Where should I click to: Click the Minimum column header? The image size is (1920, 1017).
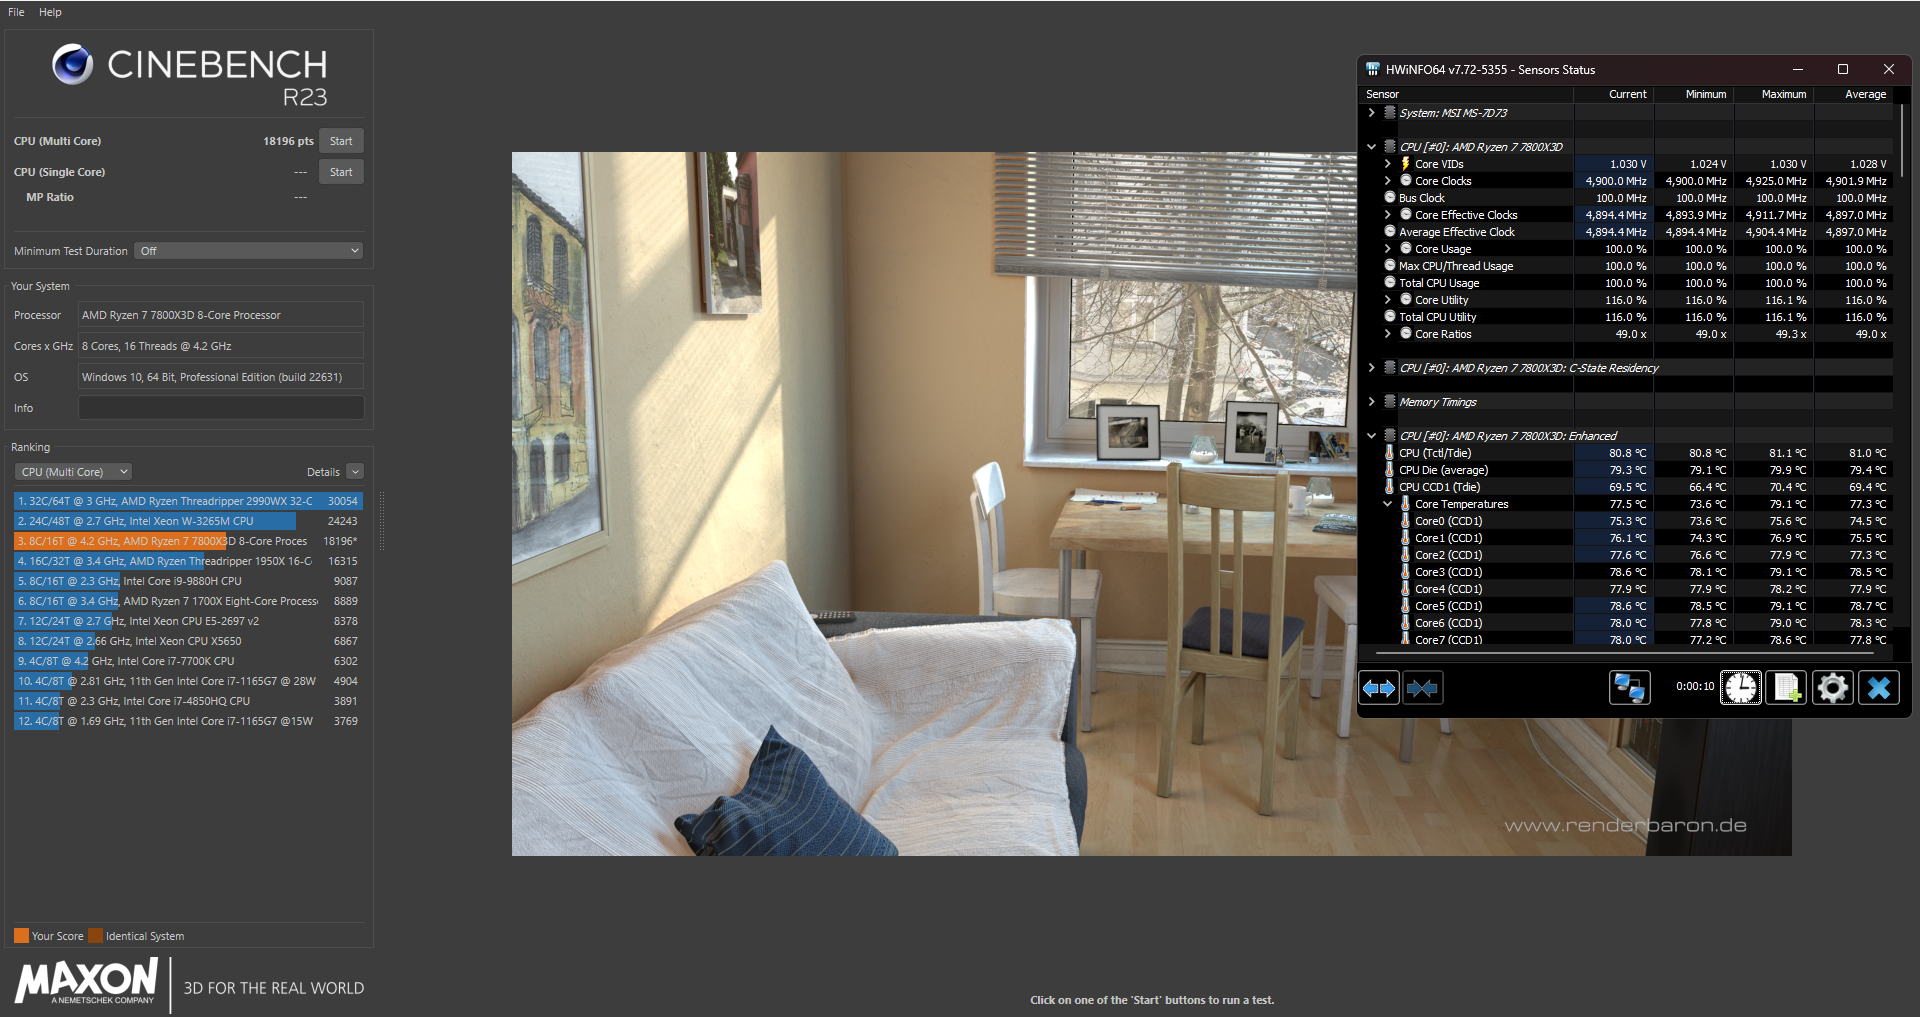point(1694,94)
